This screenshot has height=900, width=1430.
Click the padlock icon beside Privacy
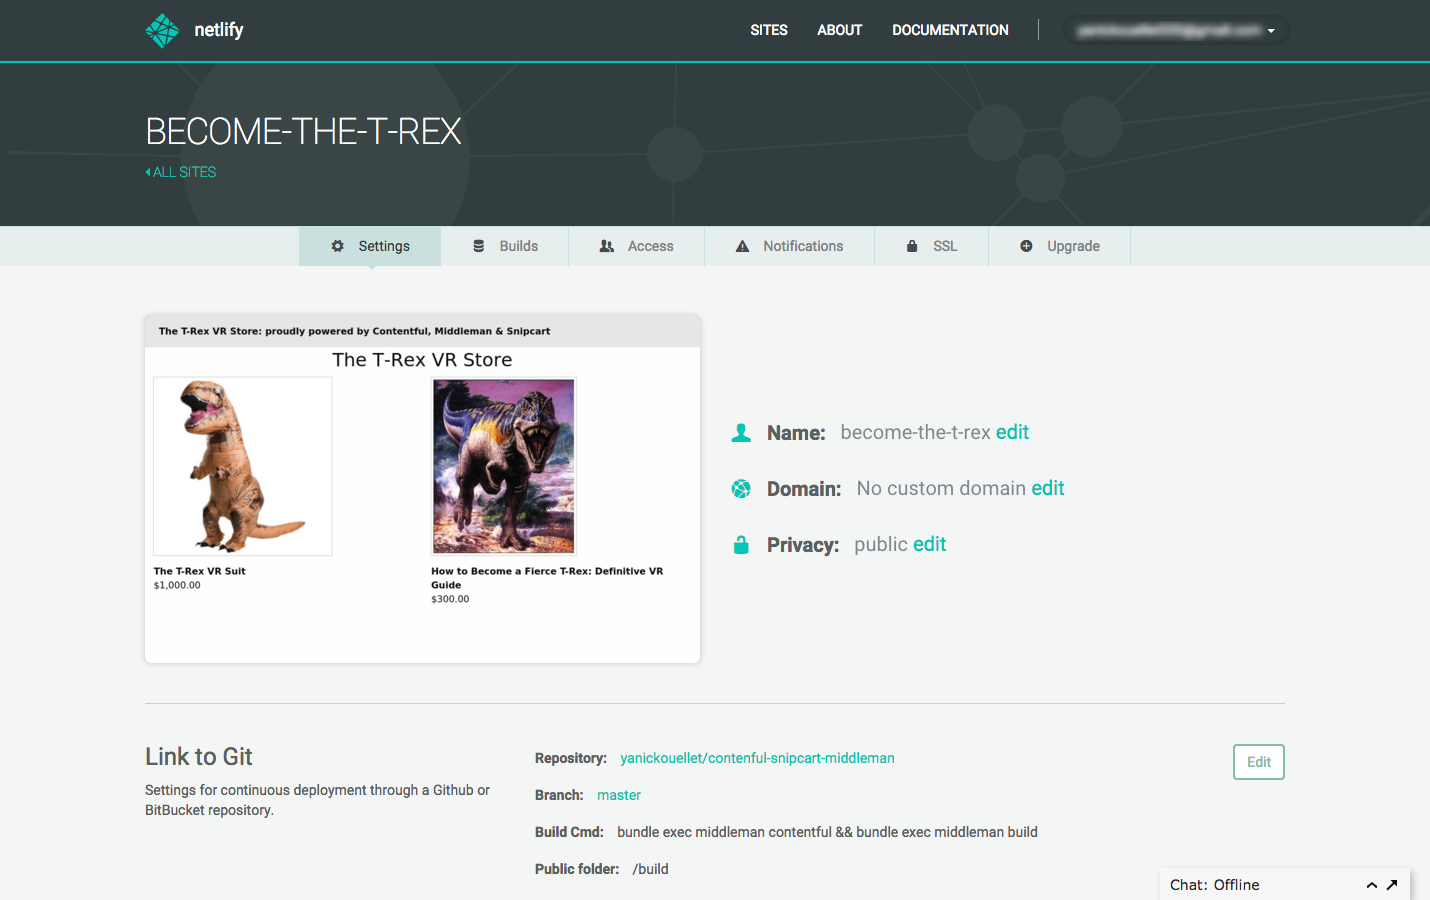741,545
